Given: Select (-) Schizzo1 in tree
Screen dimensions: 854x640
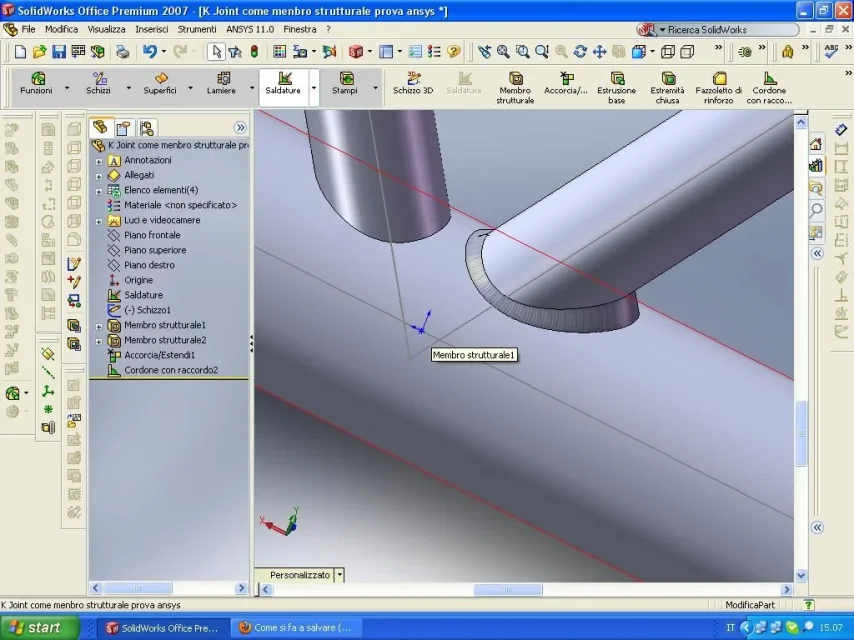Looking at the screenshot, I should click(147, 310).
